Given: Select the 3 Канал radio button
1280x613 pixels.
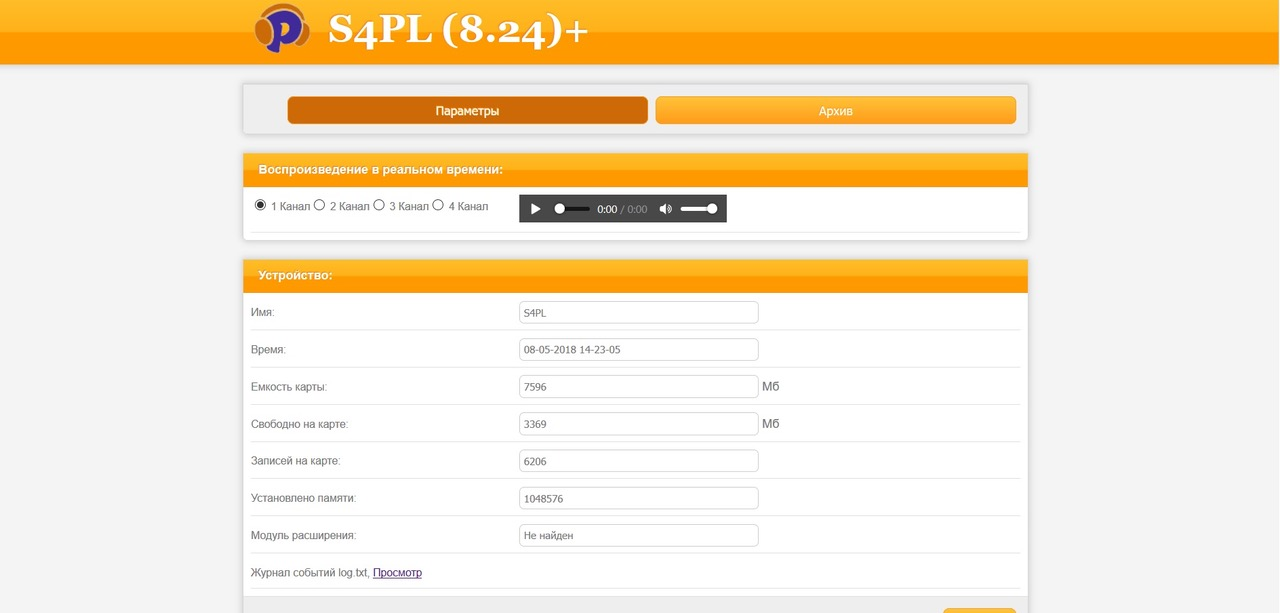Looking at the screenshot, I should point(379,205).
